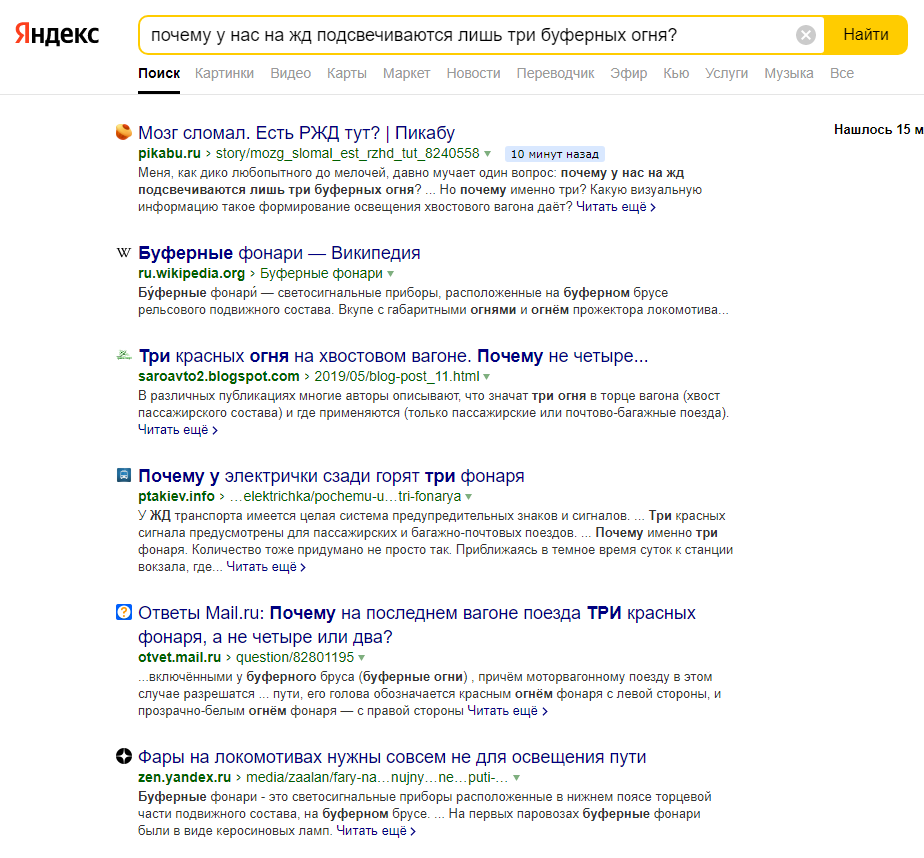Click 'Читать ещё' in the Pikabu snippet
The width and height of the screenshot is (924, 858).
(616, 207)
